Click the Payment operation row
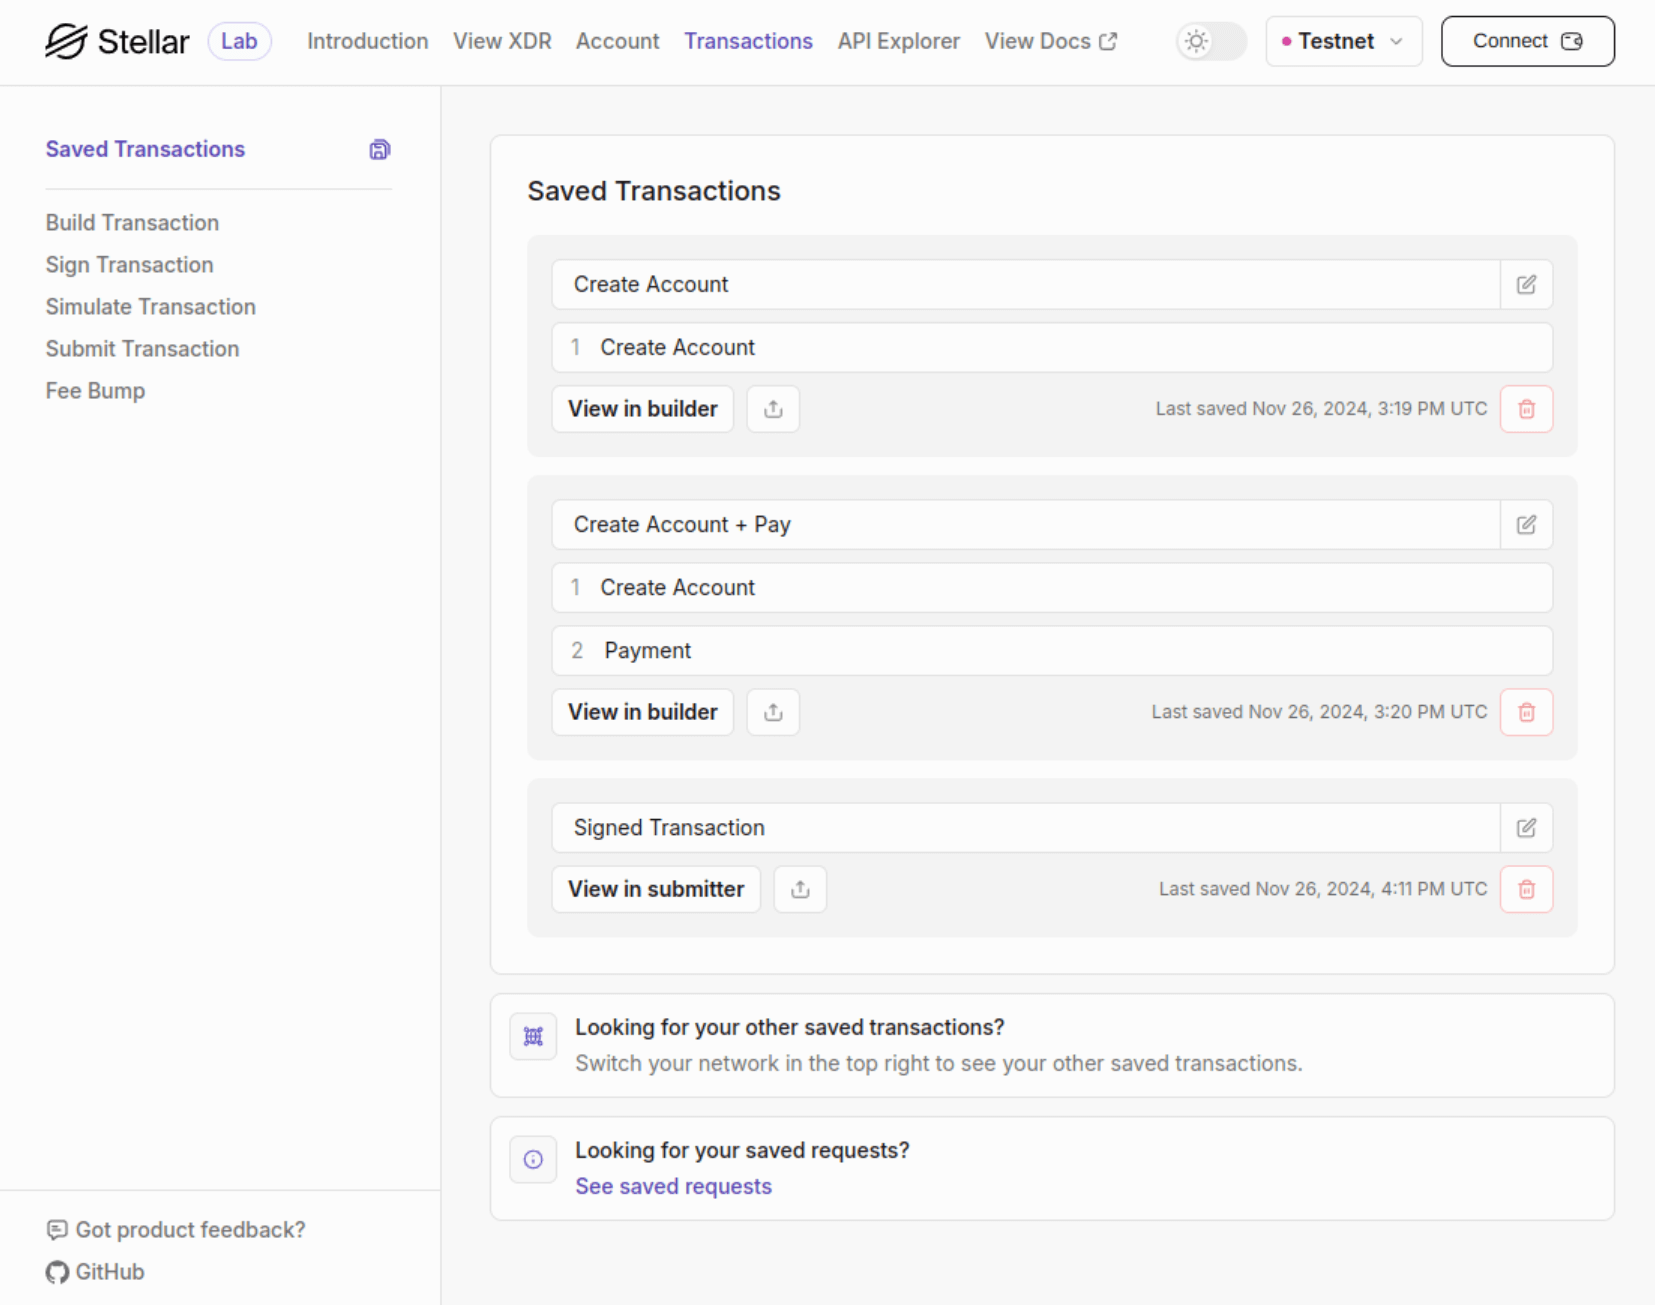The image size is (1655, 1305). (x=1052, y=651)
